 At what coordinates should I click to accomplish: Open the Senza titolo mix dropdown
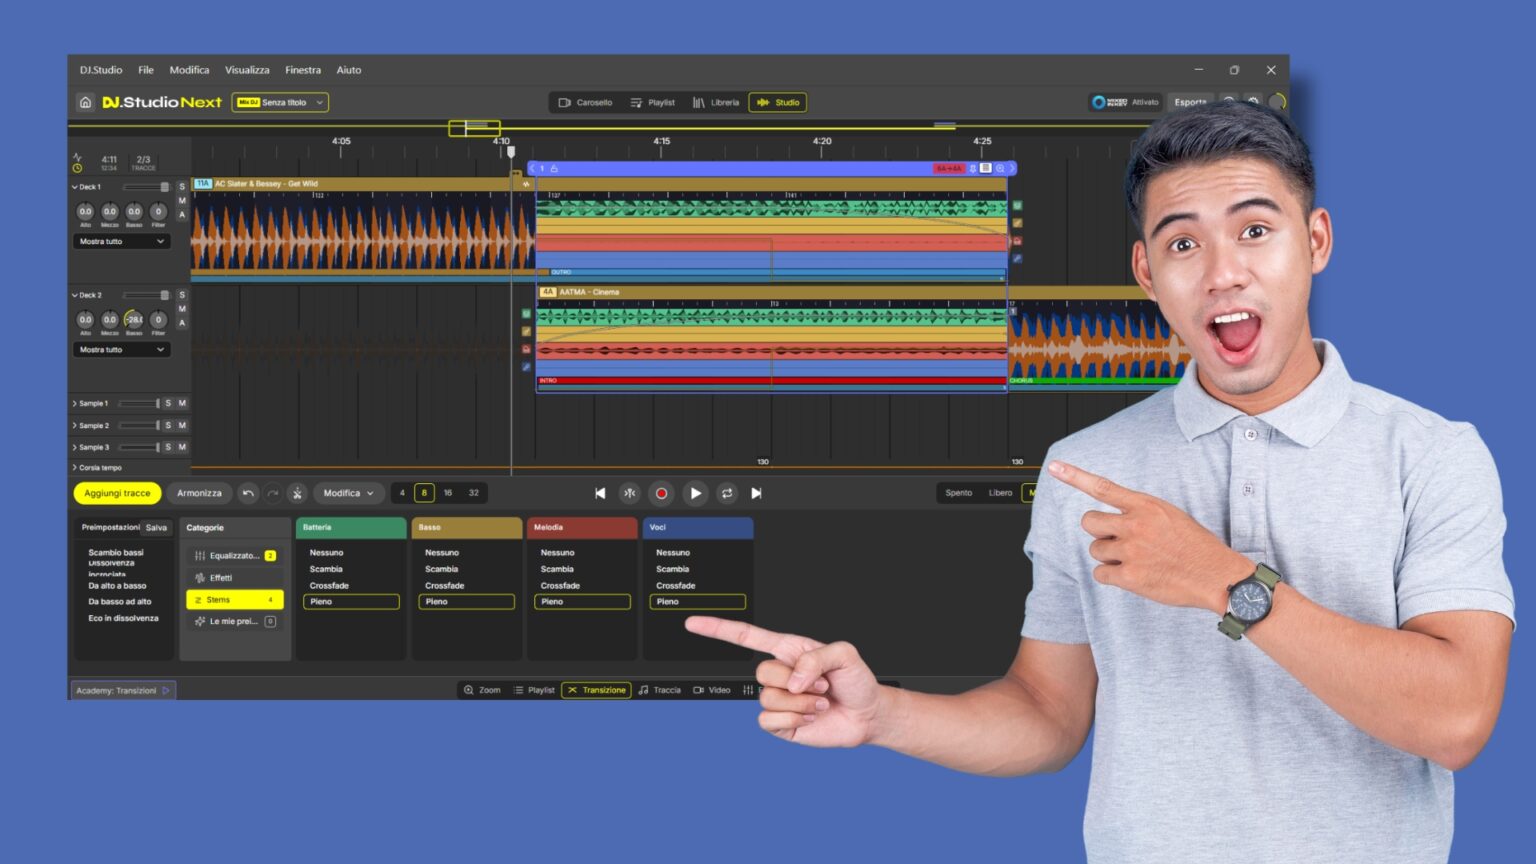click(280, 102)
